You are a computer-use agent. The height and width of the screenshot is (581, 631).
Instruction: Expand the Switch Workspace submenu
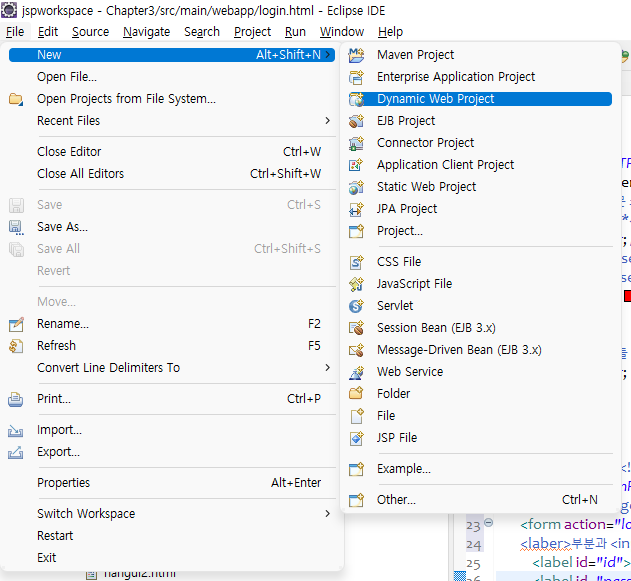(328, 514)
